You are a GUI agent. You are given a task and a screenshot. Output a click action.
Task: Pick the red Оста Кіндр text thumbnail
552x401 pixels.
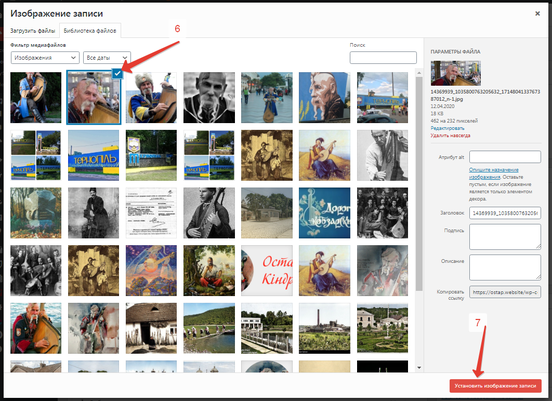tap(267, 270)
